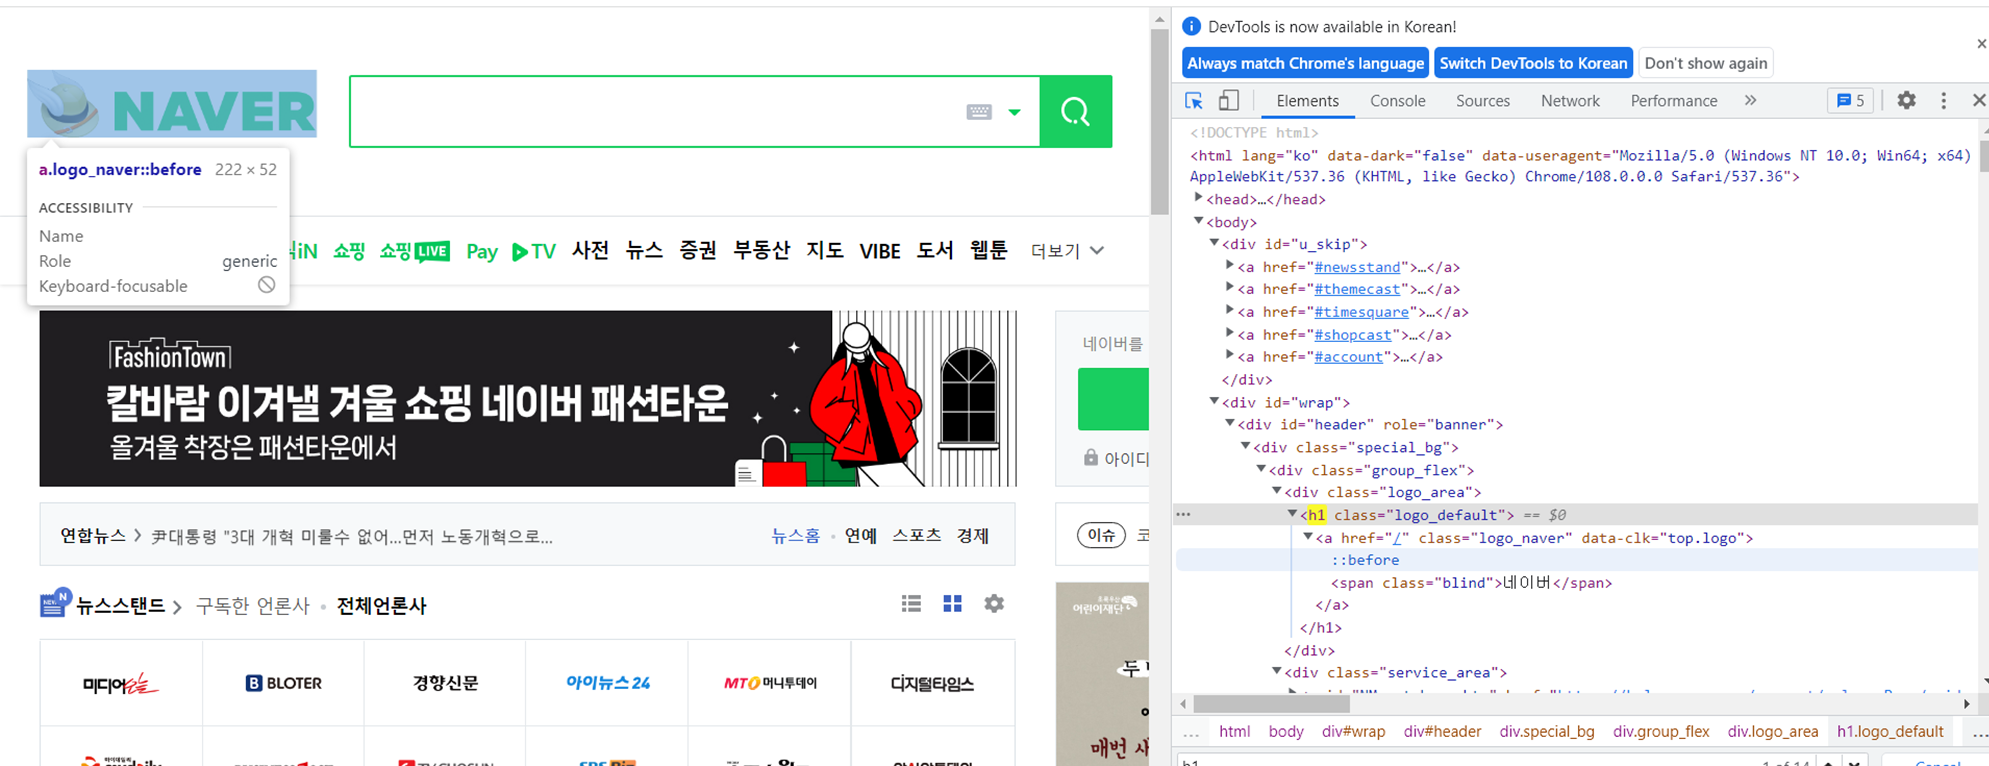Click the #shopcast link in DOM tree
Viewport: 1989px width, 766px height.
[1352, 335]
